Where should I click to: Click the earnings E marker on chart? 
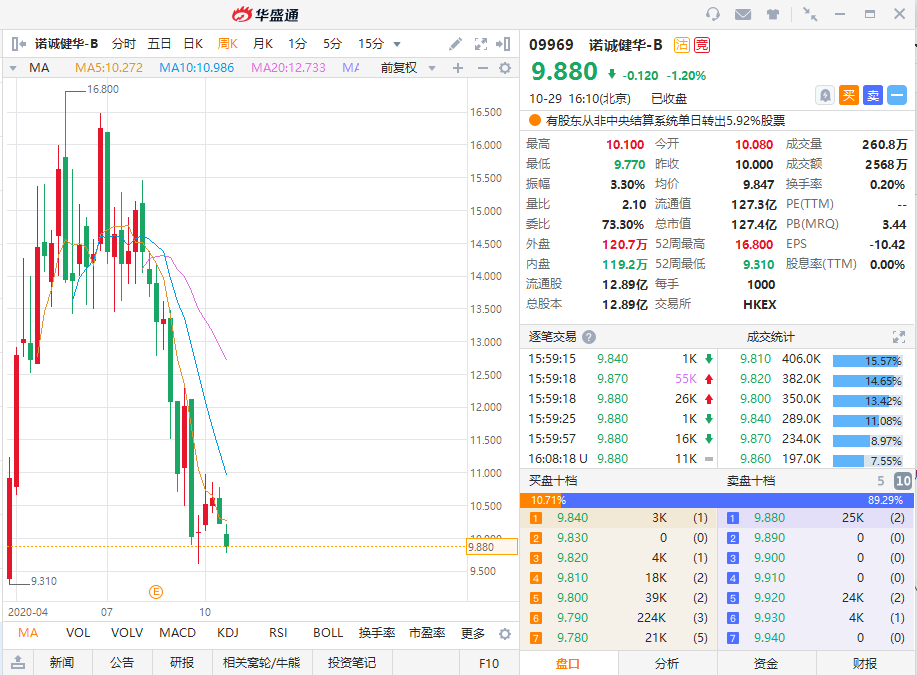coord(156,592)
